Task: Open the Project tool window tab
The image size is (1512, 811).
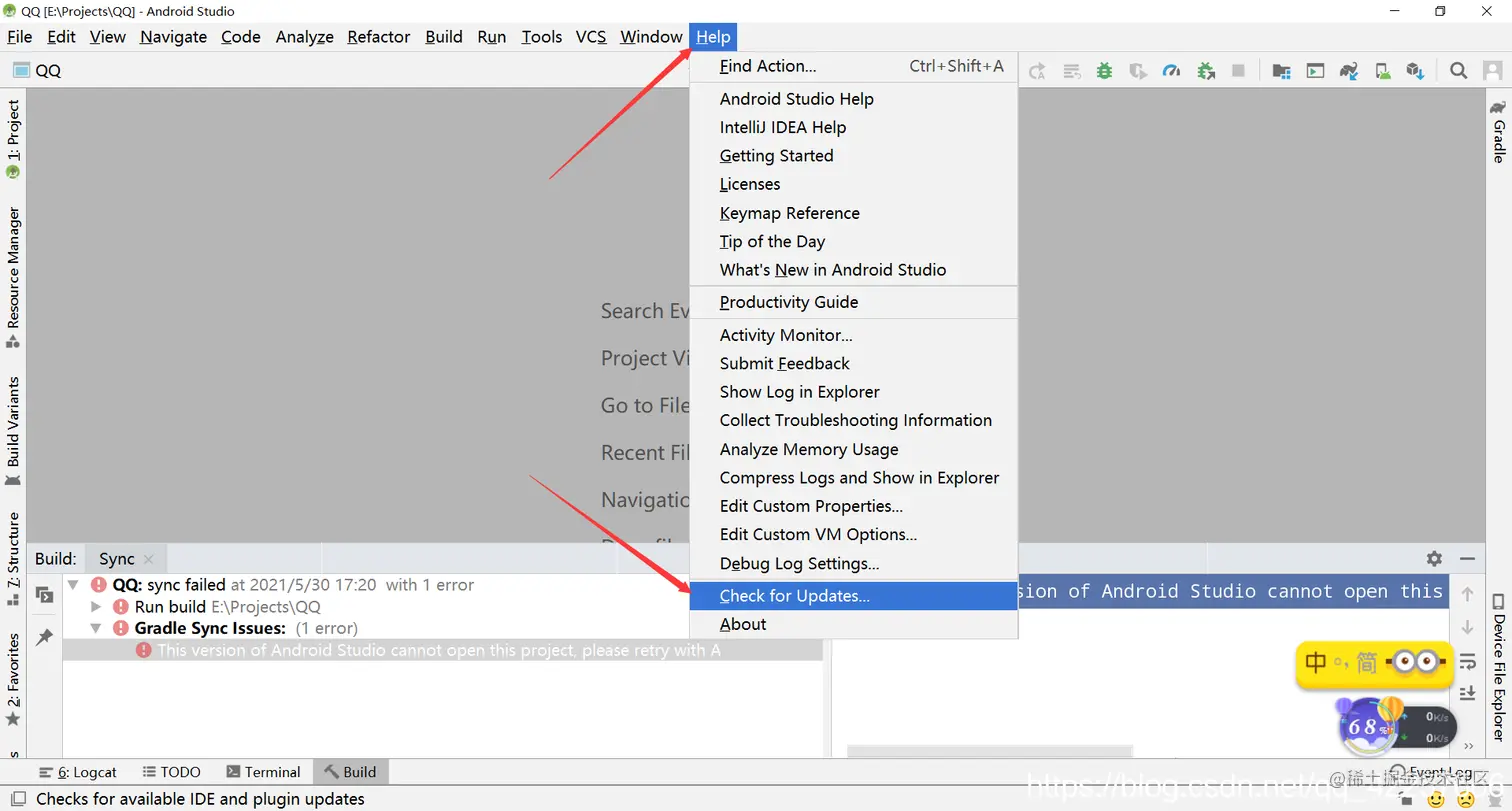Action: [x=13, y=138]
